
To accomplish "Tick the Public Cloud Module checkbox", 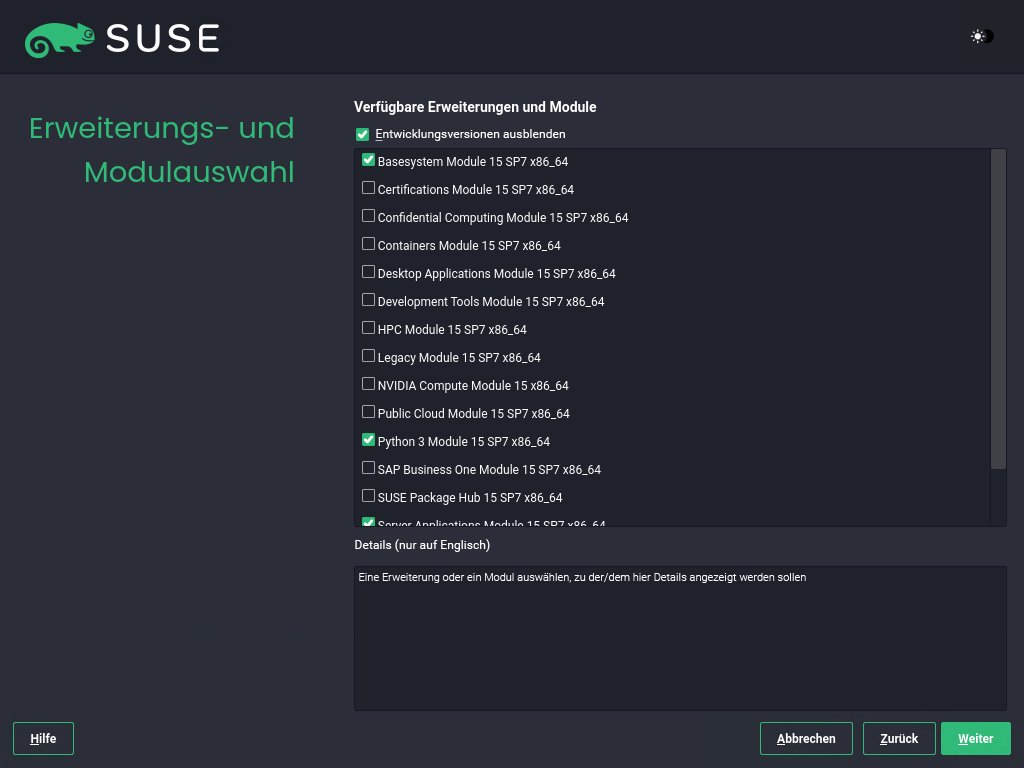I will [x=368, y=413].
